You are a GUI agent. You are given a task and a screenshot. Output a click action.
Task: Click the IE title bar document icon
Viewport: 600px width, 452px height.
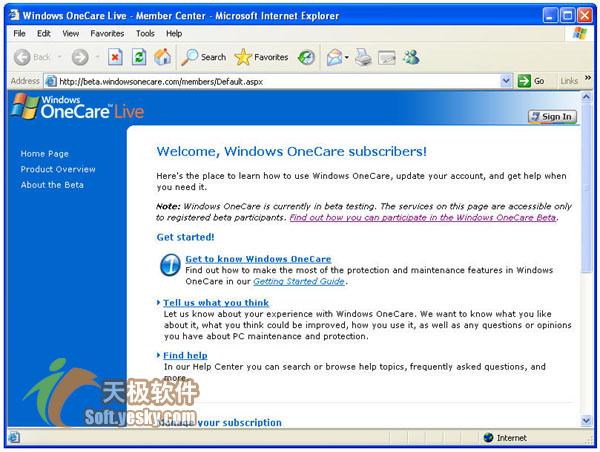point(14,15)
